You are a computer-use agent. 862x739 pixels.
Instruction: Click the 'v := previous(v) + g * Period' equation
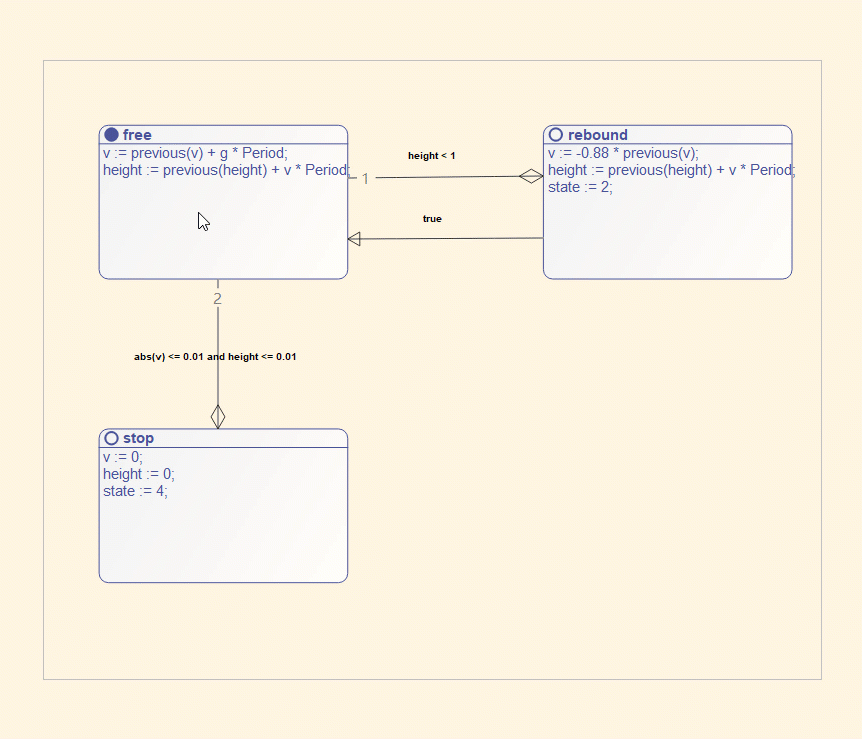pos(195,153)
